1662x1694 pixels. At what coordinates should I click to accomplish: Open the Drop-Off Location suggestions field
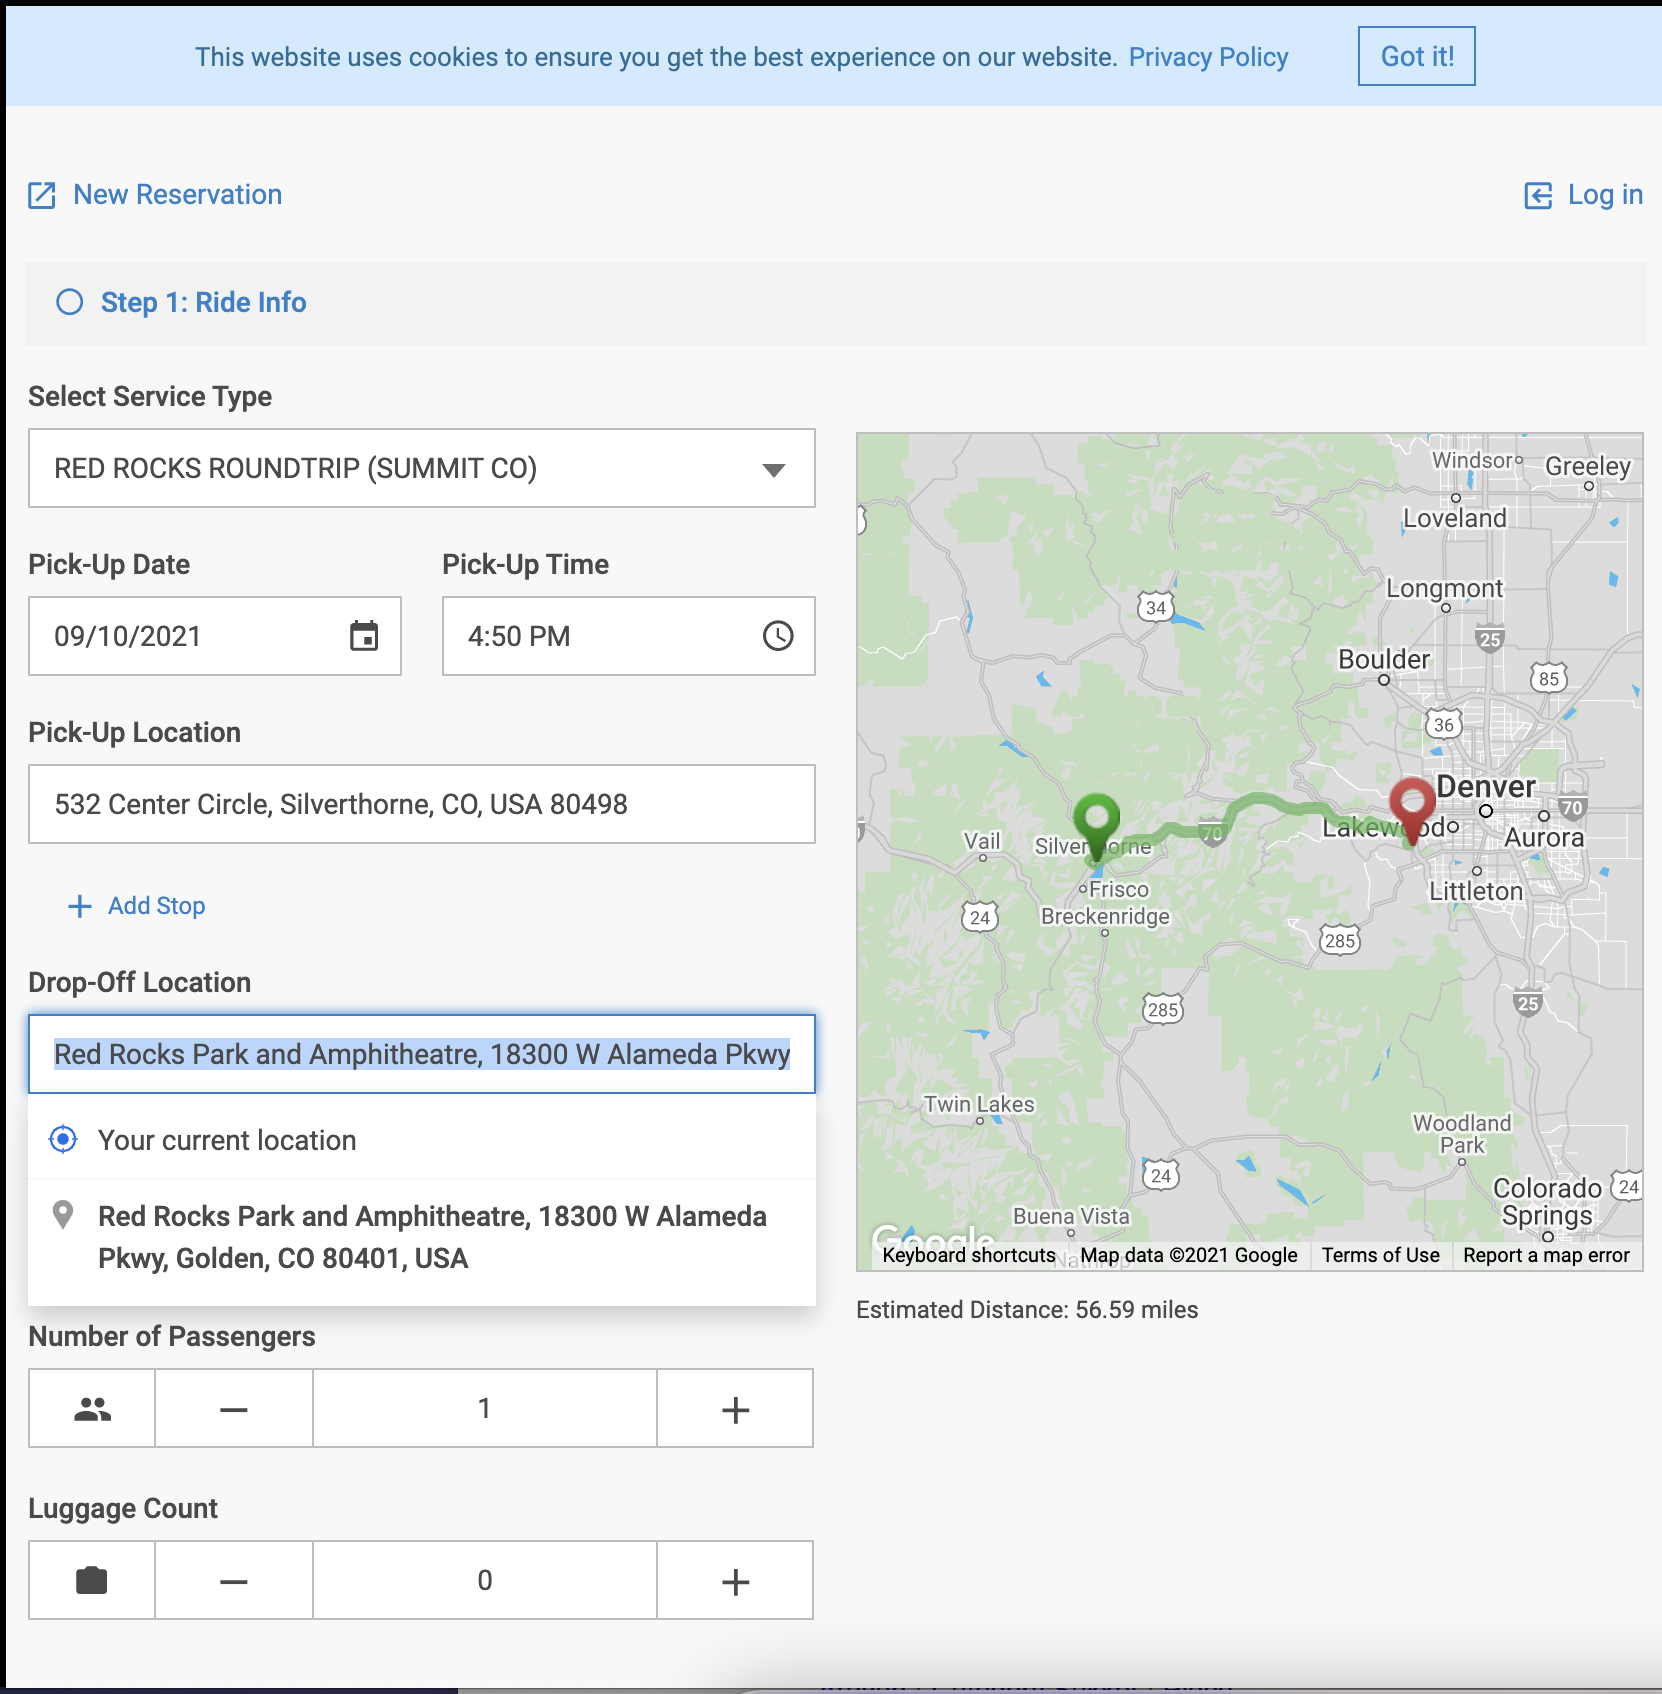tap(421, 1054)
